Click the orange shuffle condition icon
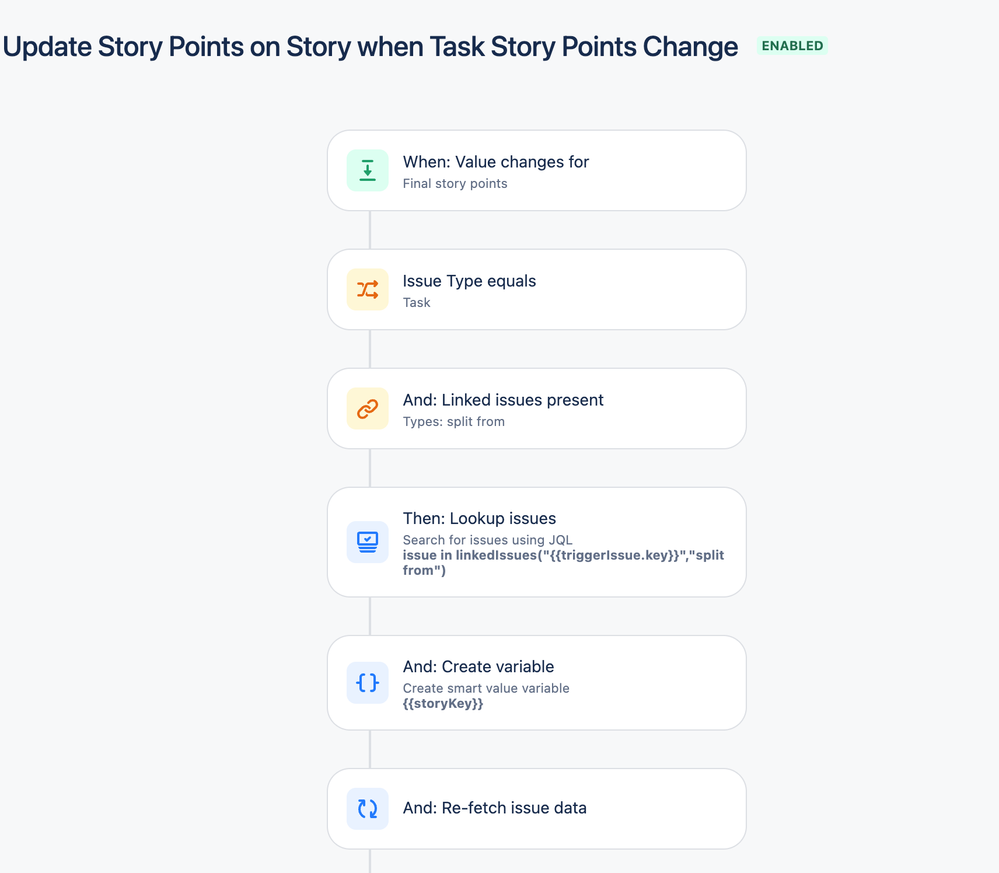 (x=368, y=289)
